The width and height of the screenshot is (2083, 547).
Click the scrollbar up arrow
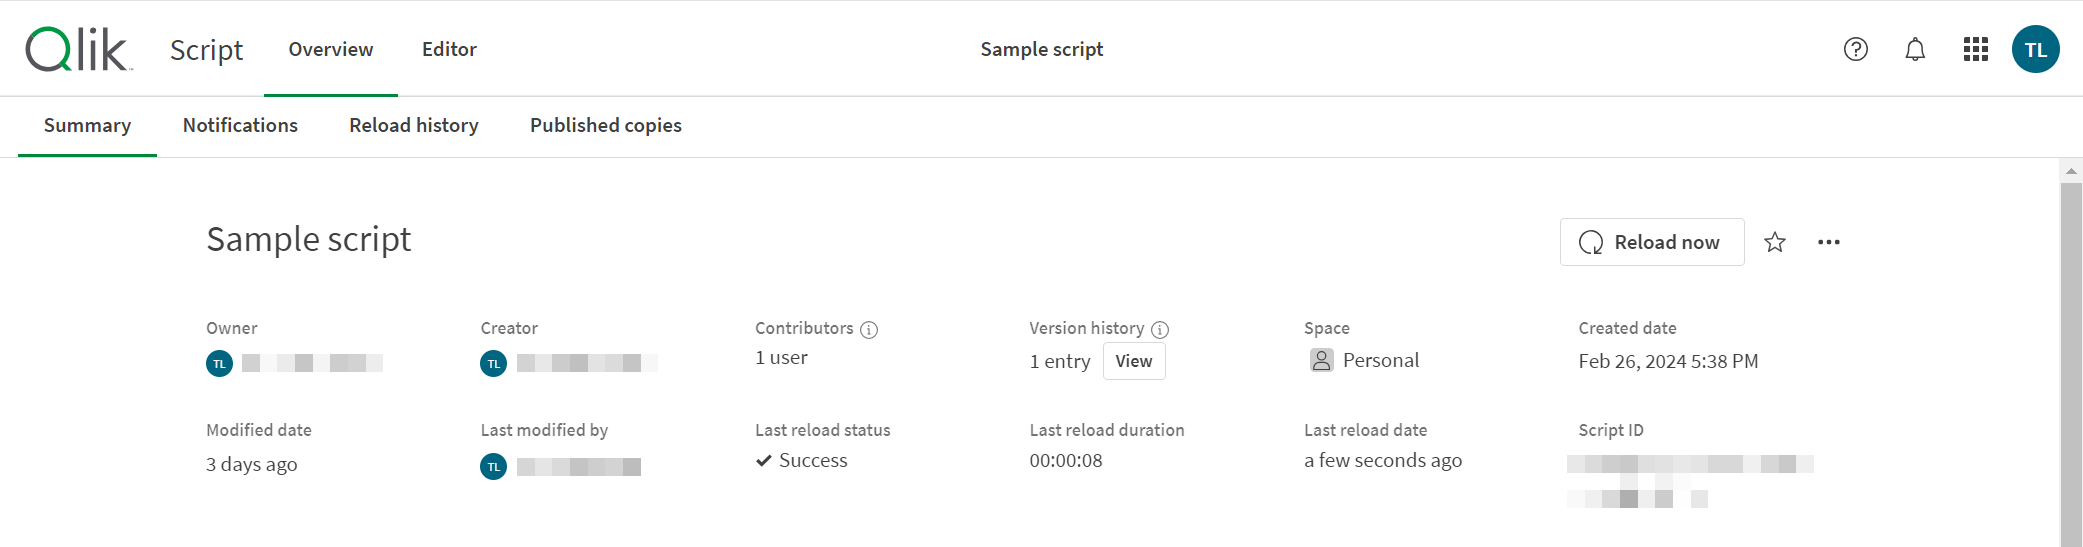[x=2071, y=171]
